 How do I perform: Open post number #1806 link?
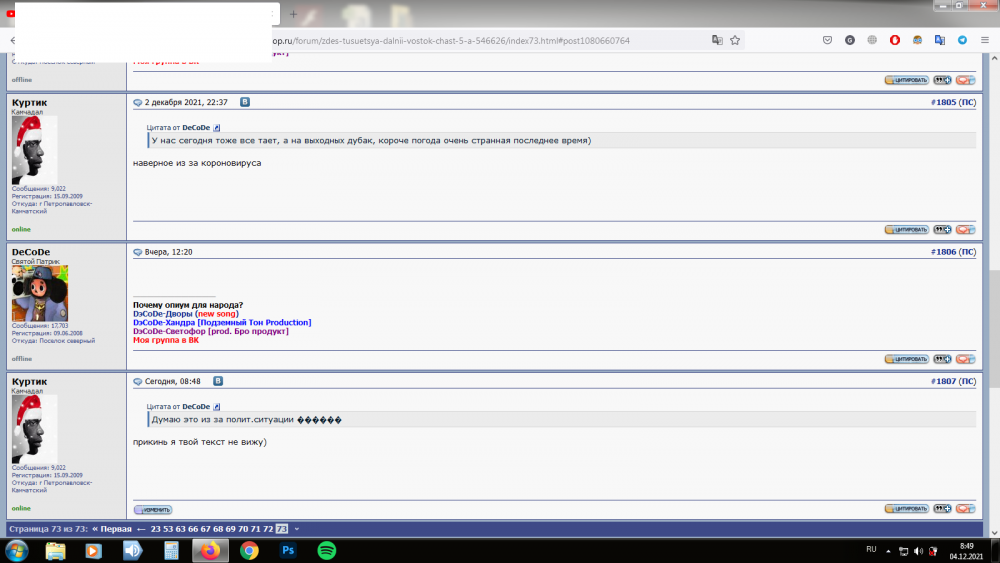943,252
